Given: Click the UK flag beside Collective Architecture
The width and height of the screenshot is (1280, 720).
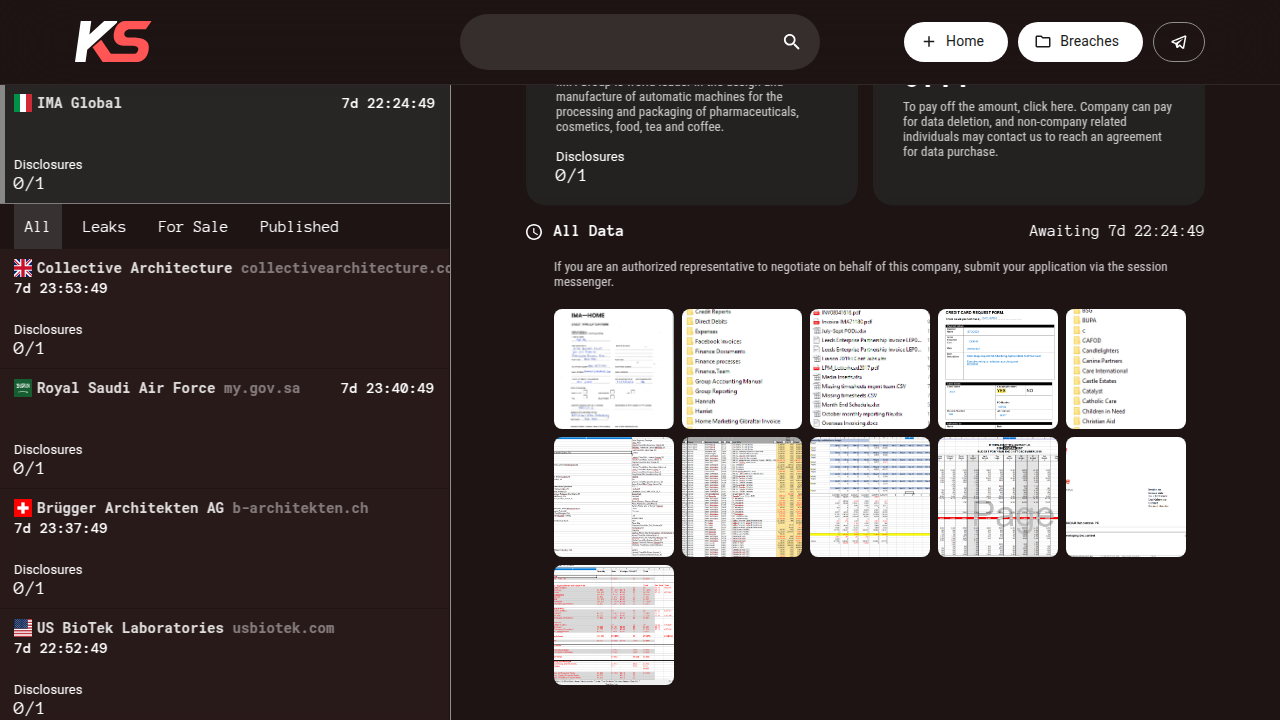Looking at the screenshot, I should click(x=23, y=268).
